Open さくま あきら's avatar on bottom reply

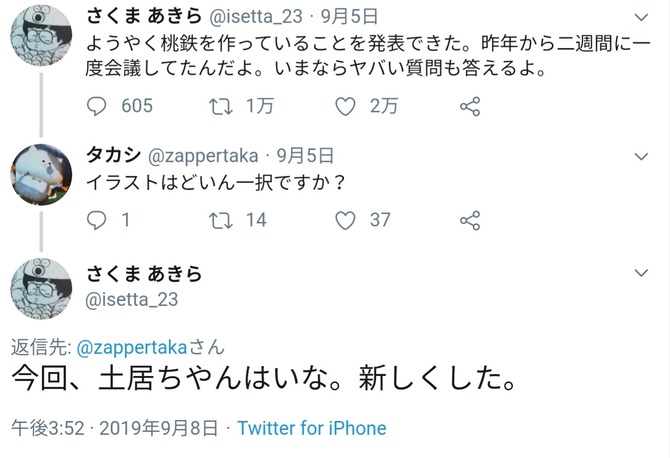pyautogui.click(x=41, y=289)
